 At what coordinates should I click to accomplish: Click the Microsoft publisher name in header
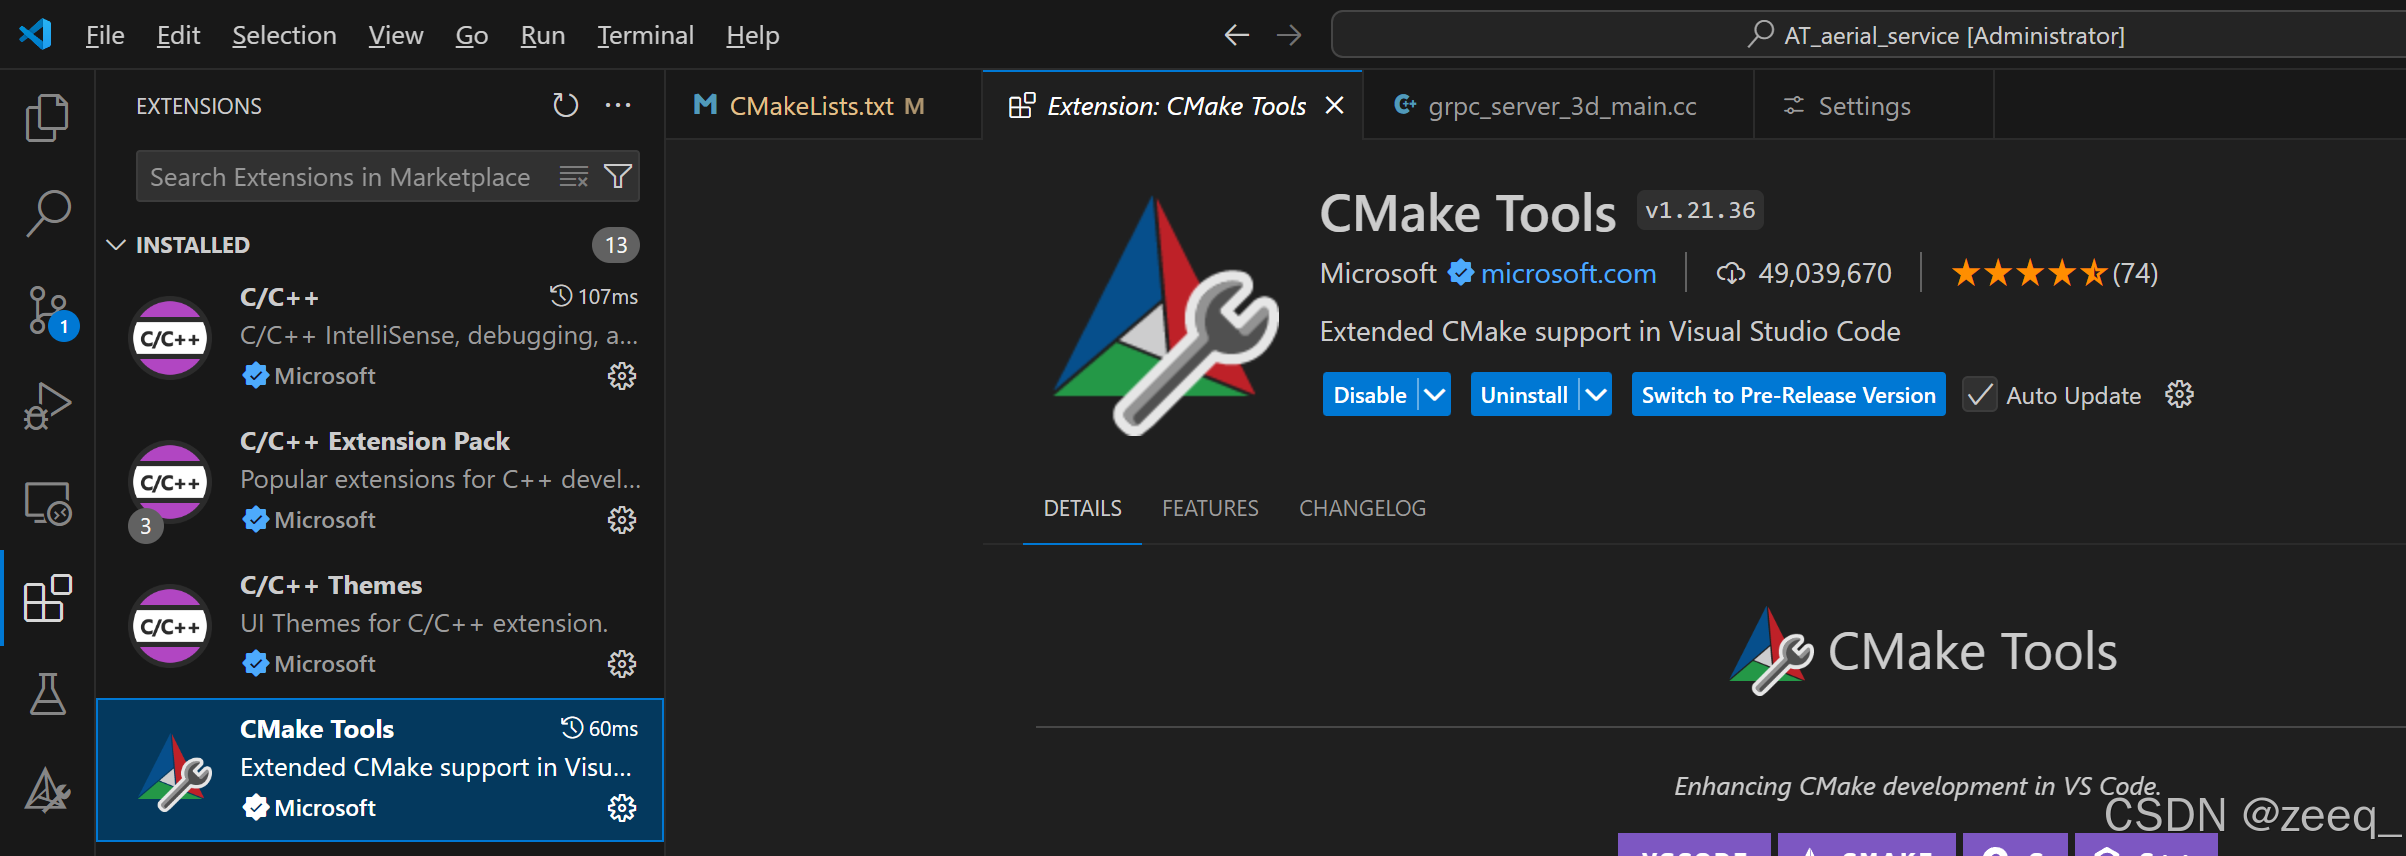[x=1378, y=273]
